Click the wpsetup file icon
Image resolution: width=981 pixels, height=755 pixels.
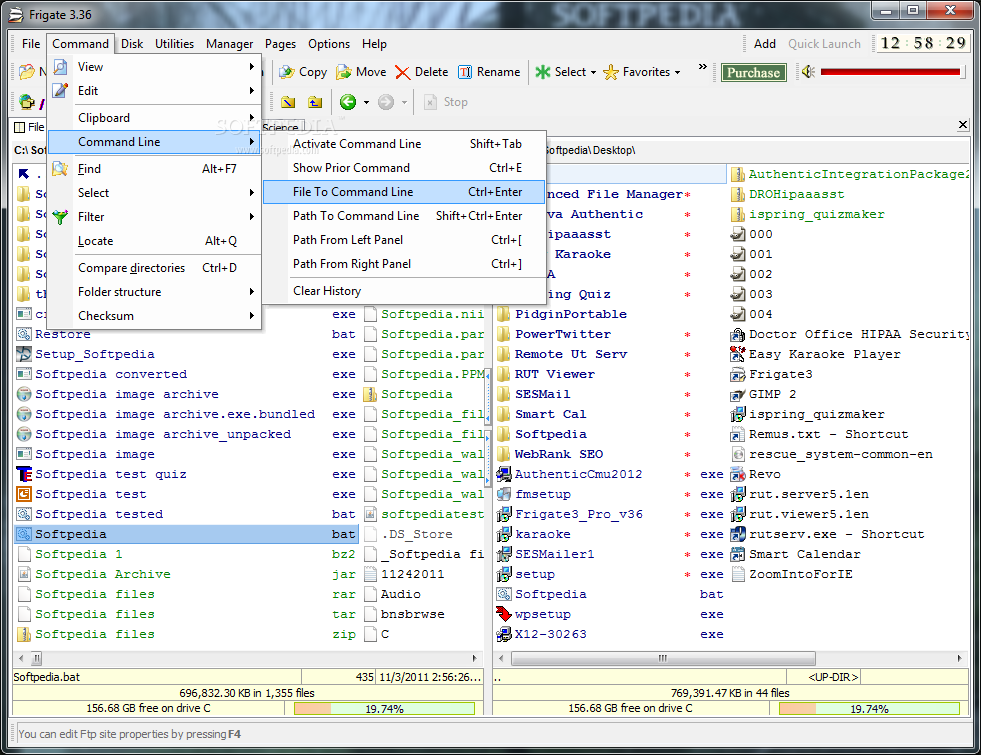click(x=504, y=614)
